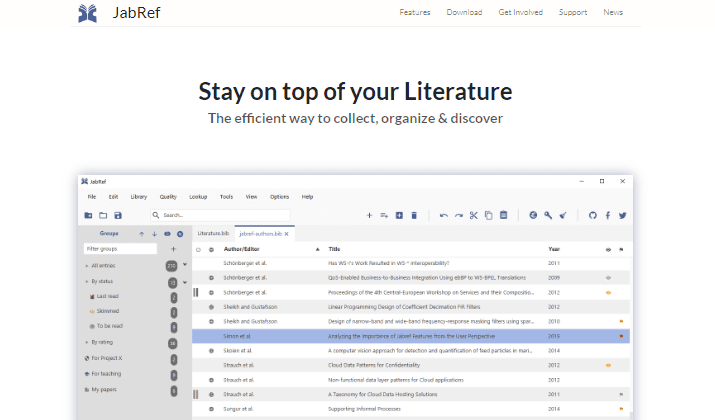The image size is (715, 420).
Task: Click inside the Search field
Action: click(220, 215)
